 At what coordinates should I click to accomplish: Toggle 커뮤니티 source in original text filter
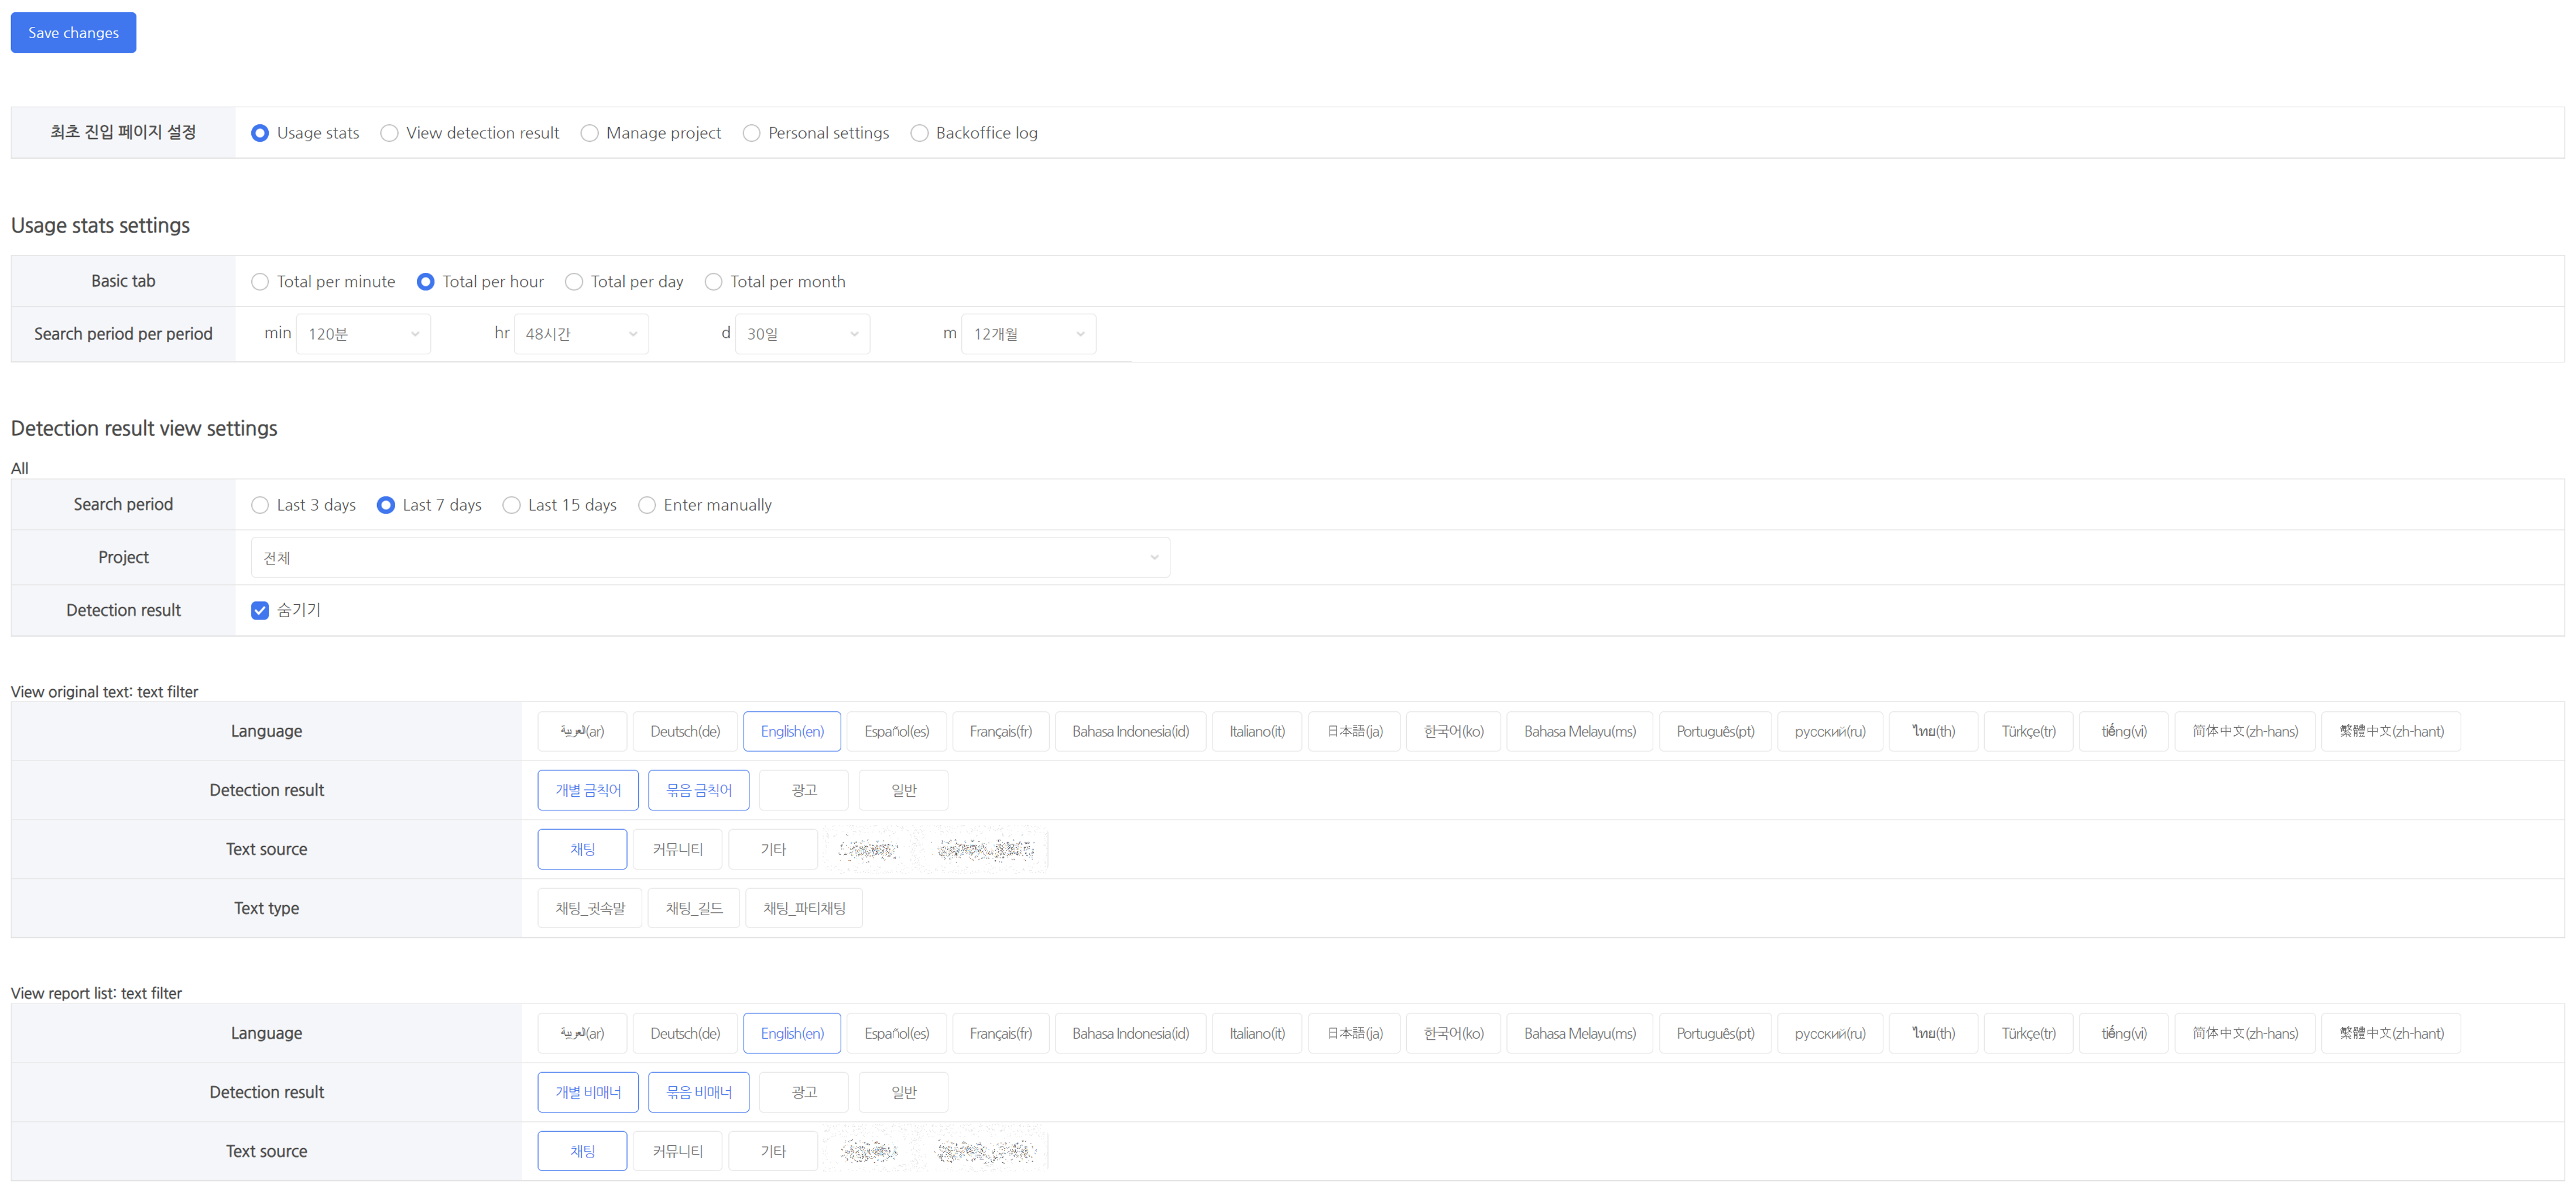tap(678, 849)
